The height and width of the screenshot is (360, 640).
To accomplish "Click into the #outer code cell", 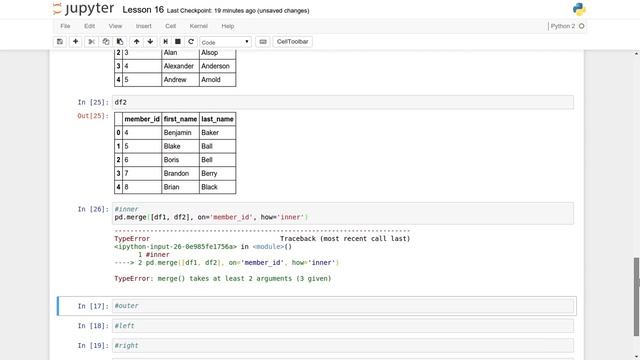I will [x=343, y=306].
